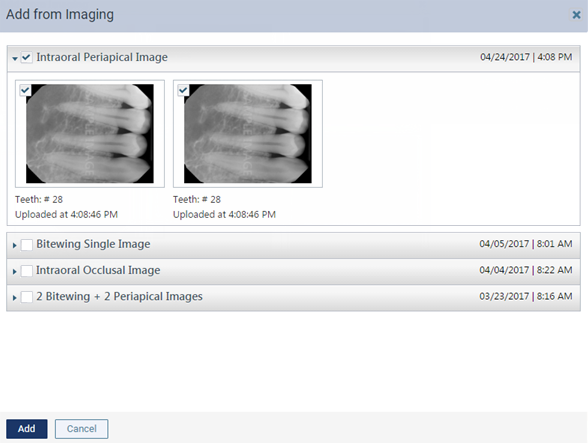588x443 pixels.
Task: Collapse the Intraoral Periapical Image section
Action: (x=15, y=59)
